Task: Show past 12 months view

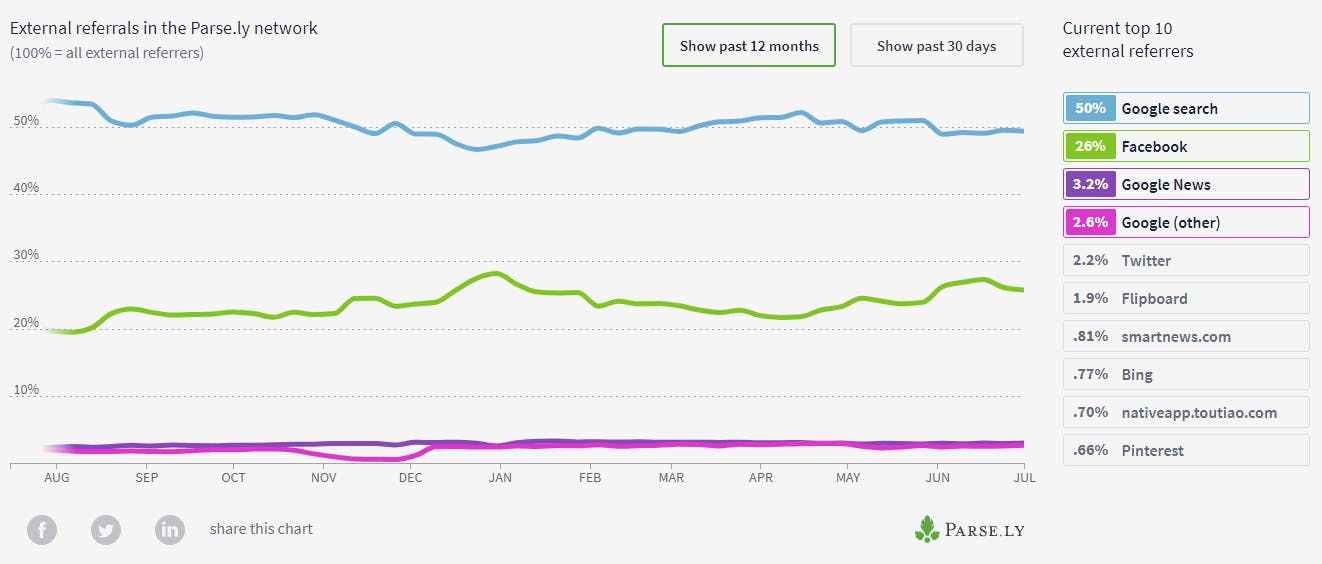Action: pos(749,45)
